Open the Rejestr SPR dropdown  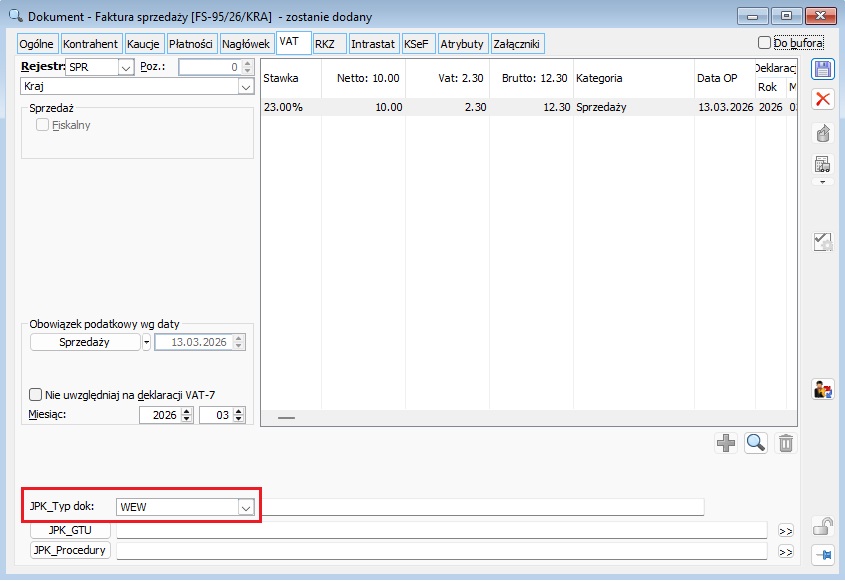coord(126,67)
